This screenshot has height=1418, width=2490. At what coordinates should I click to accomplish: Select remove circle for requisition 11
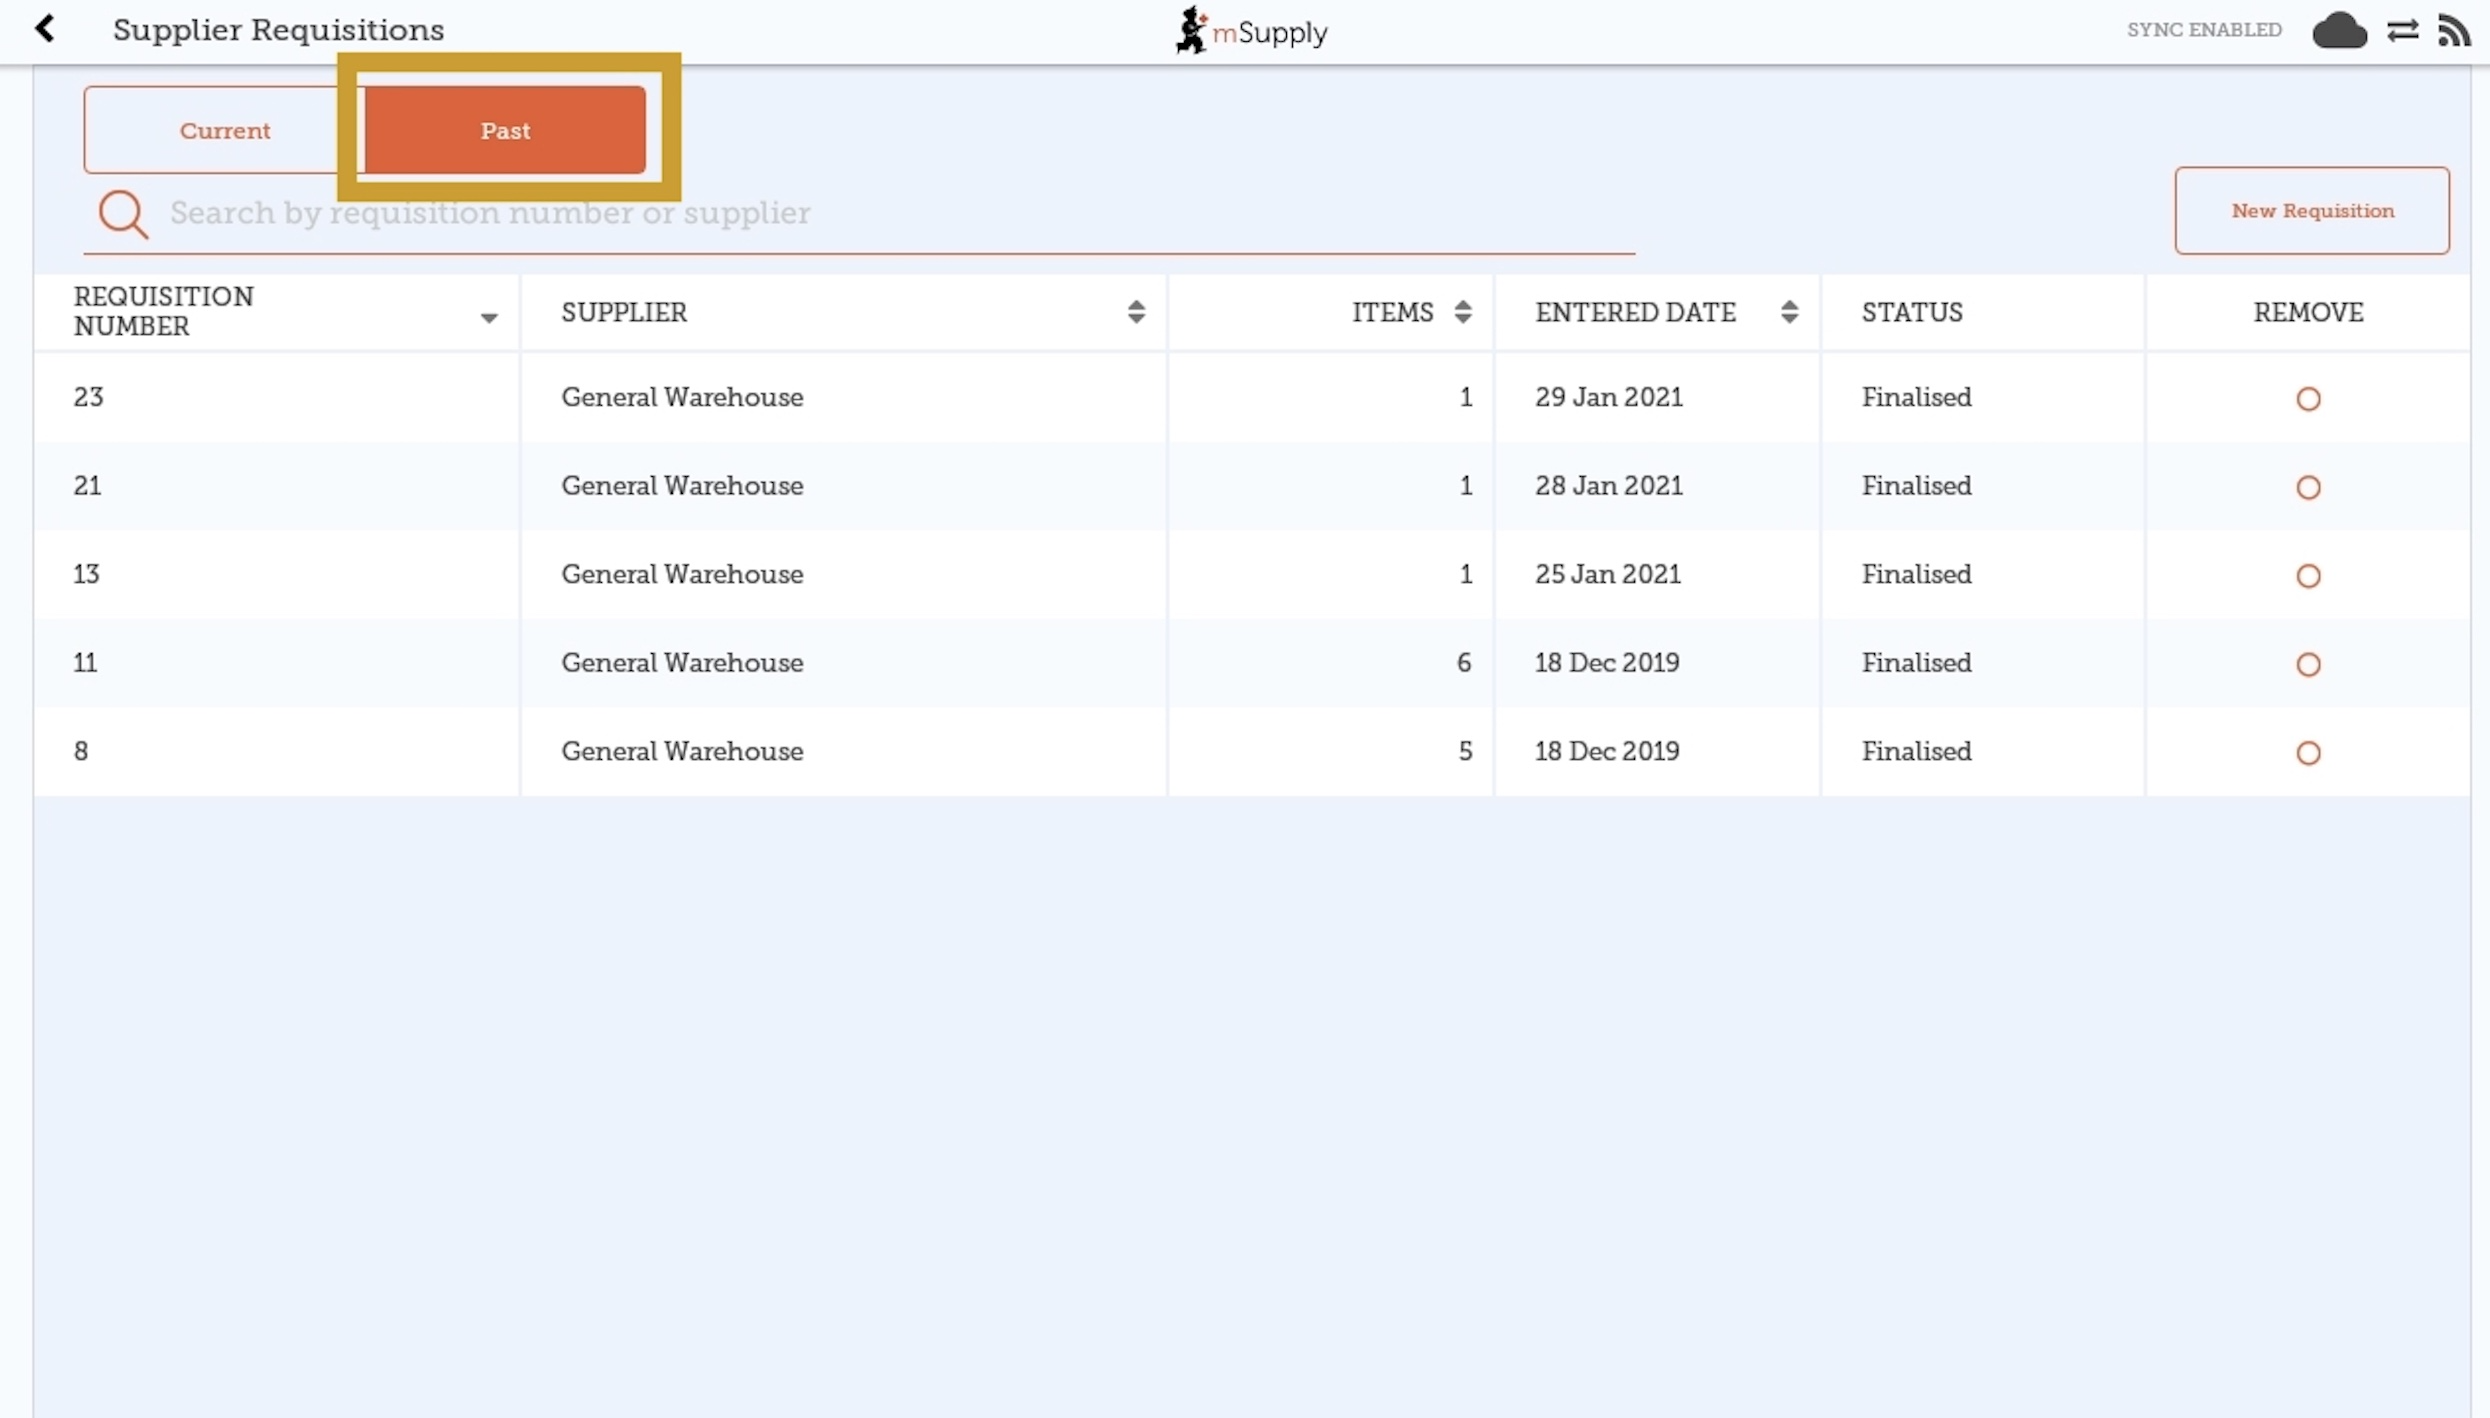[2308, 664]
